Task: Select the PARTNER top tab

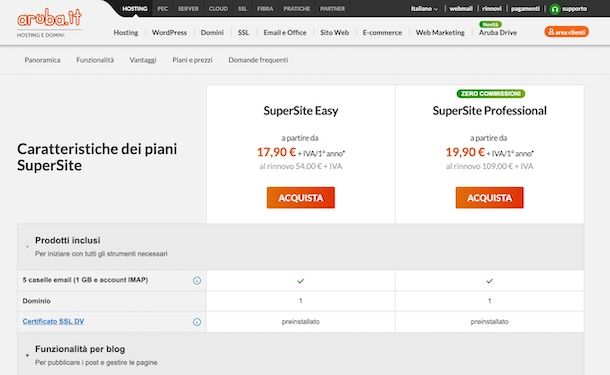Action: coord(332,9)
